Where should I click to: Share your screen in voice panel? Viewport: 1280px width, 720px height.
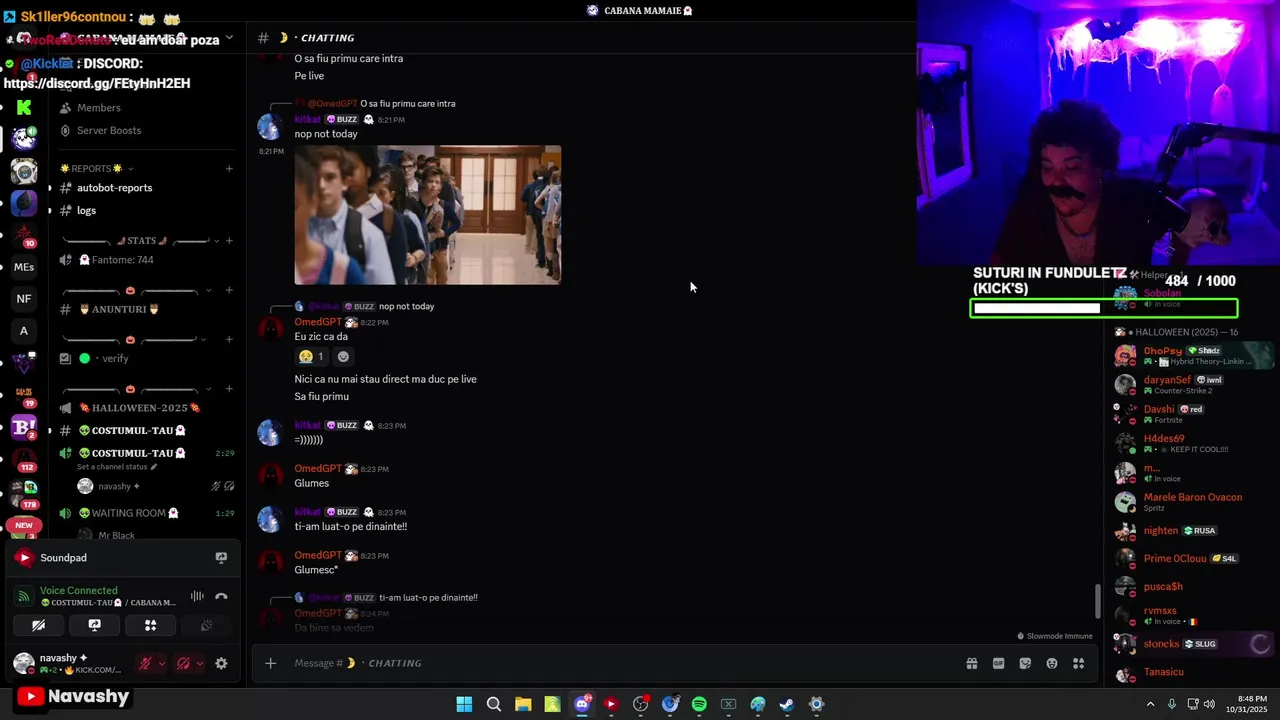95,625
